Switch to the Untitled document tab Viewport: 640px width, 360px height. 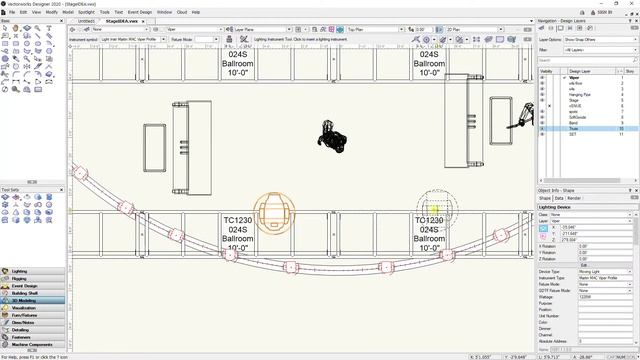coord(86,21)
